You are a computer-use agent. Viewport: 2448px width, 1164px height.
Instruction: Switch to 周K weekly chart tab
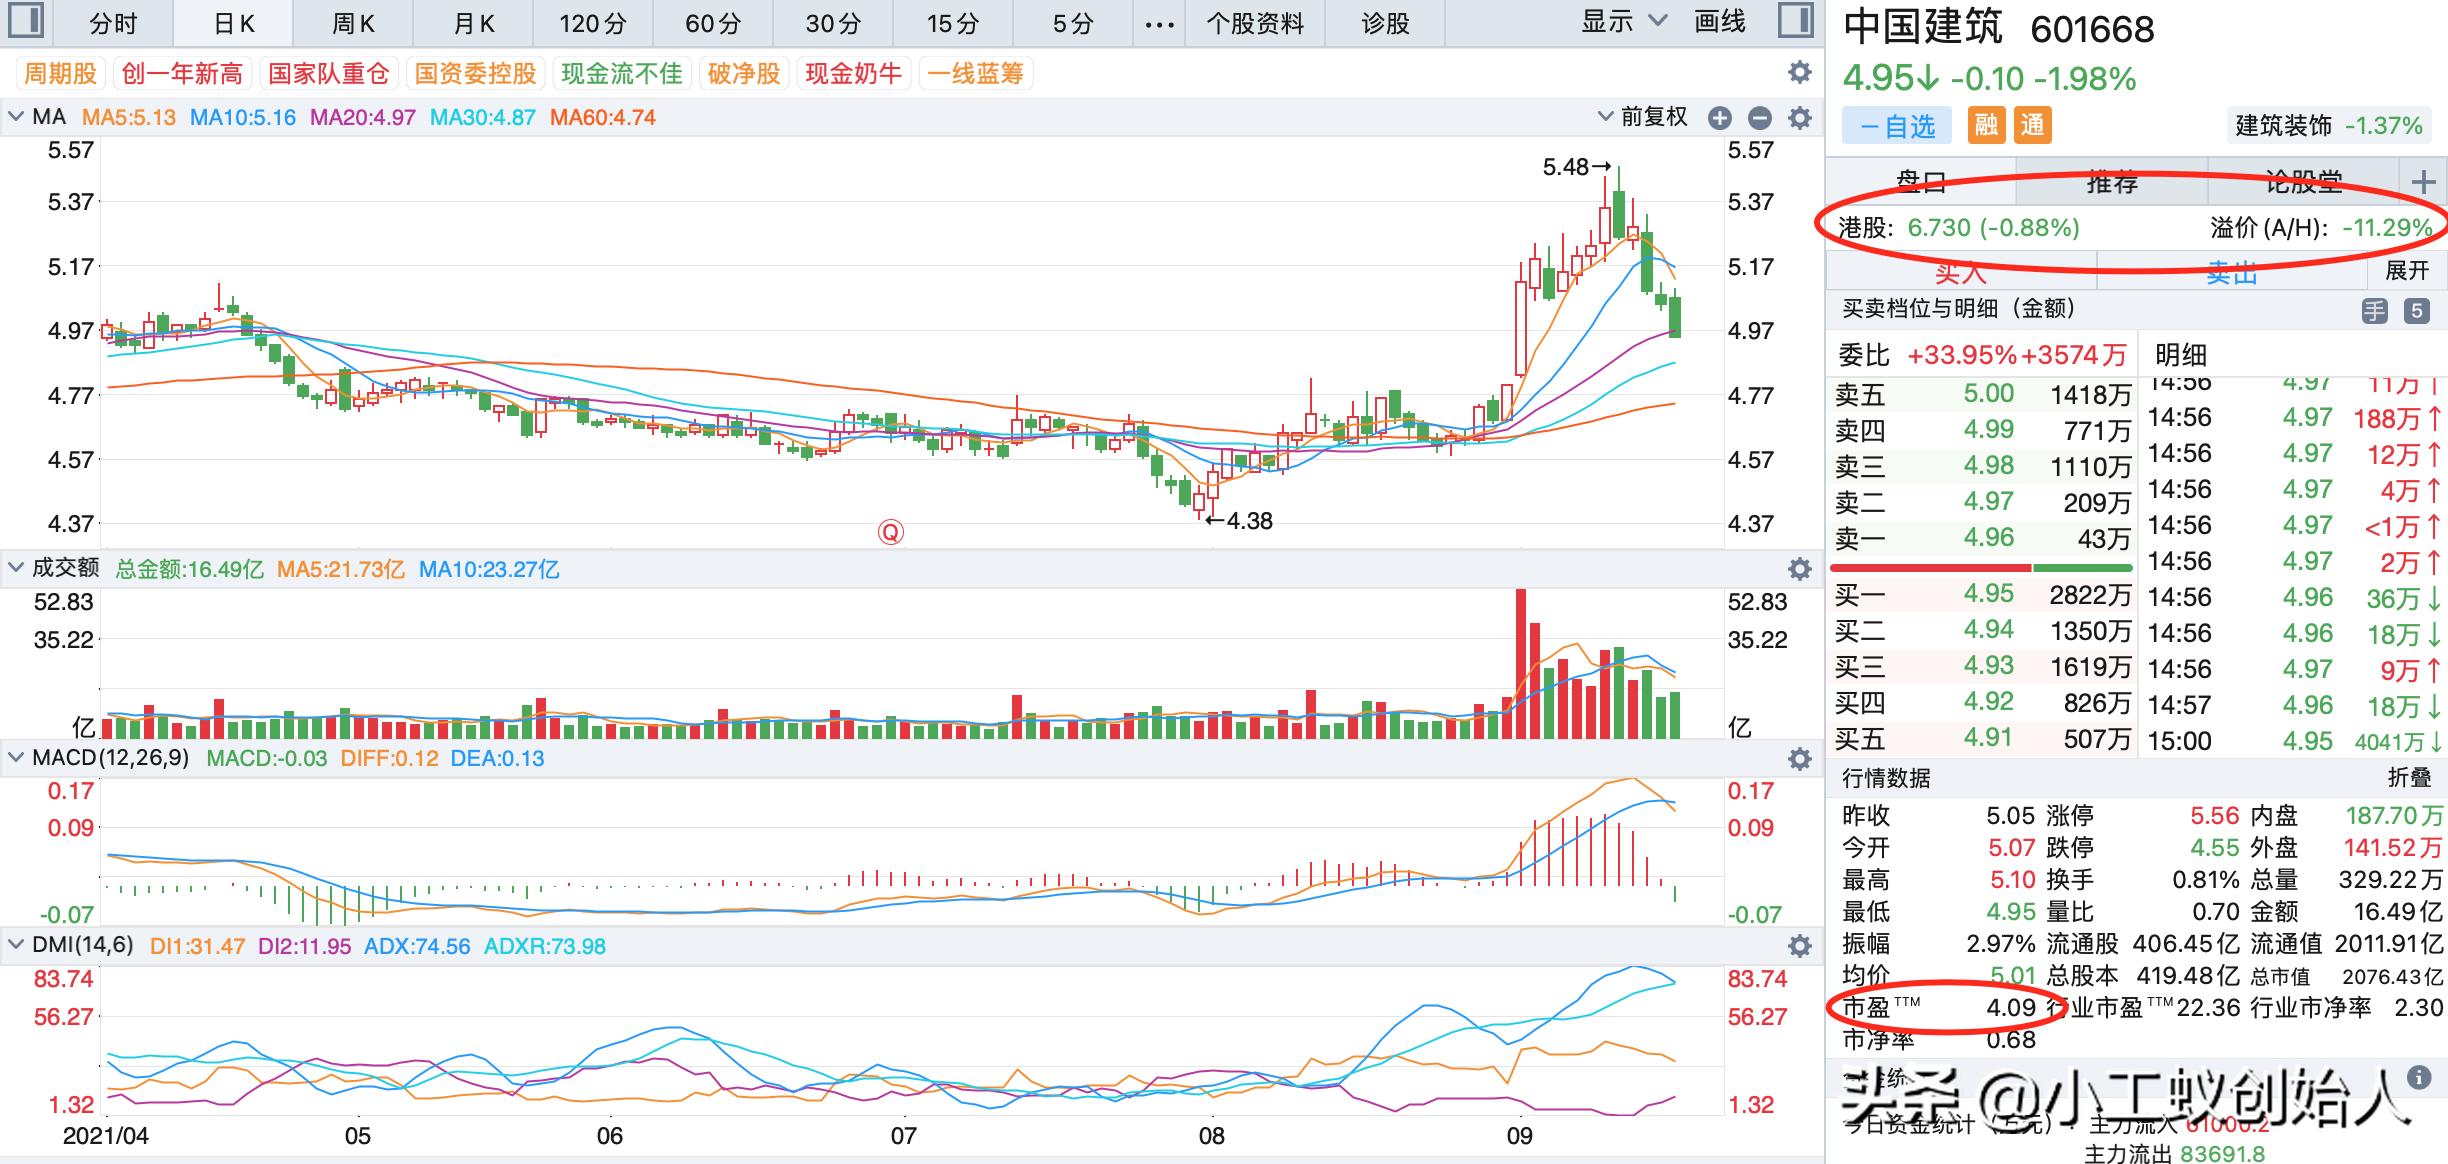pos(353,23)
